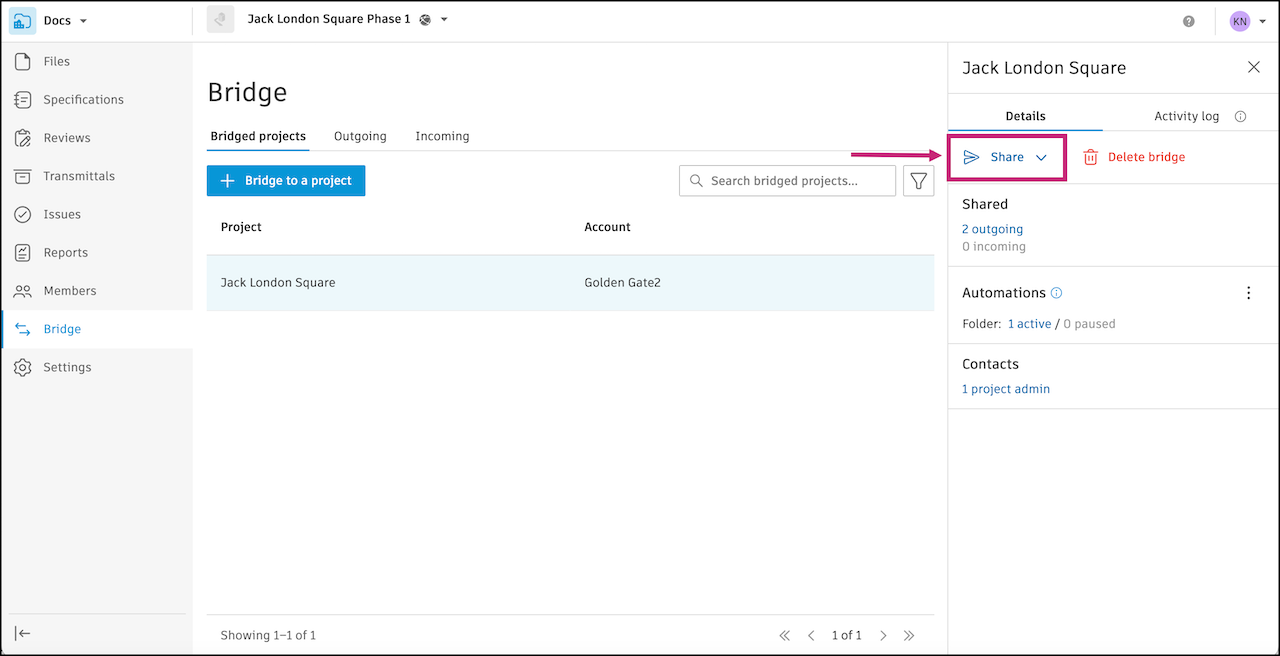This screenshot has width=1280, height=656.
Task: Open the filter options for bridged projects
Action: [918, 180]
